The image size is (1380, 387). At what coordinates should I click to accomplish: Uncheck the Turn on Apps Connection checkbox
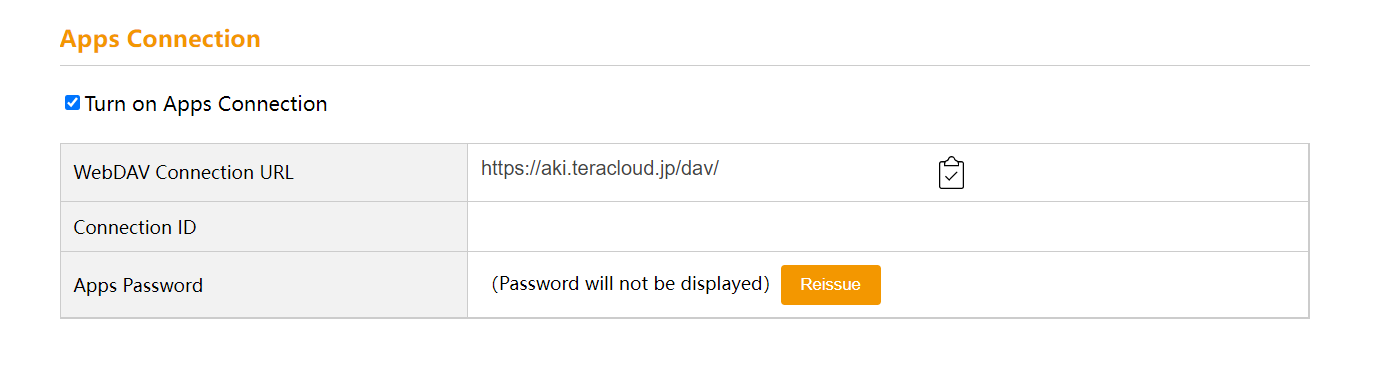point(72,103)
